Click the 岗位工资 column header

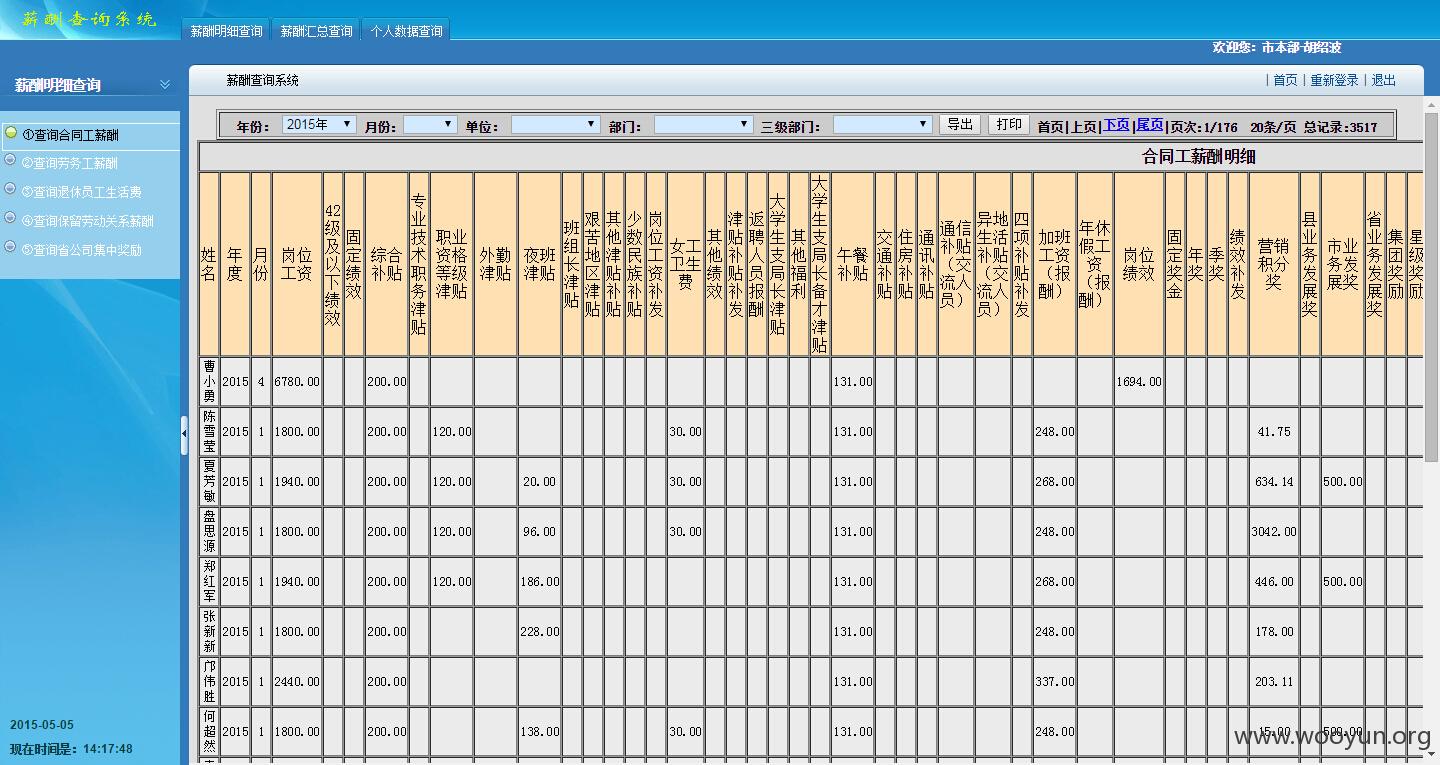point(297,264)
